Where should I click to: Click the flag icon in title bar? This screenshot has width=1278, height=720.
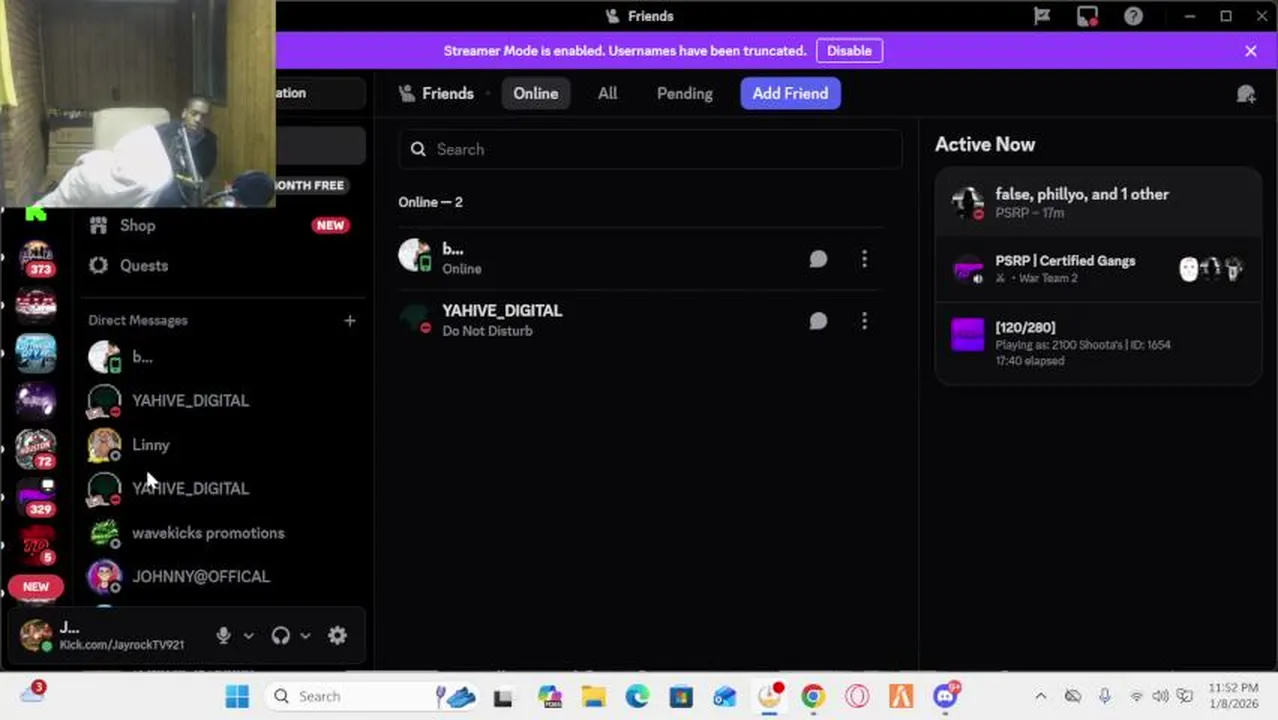coord(1042,16)
